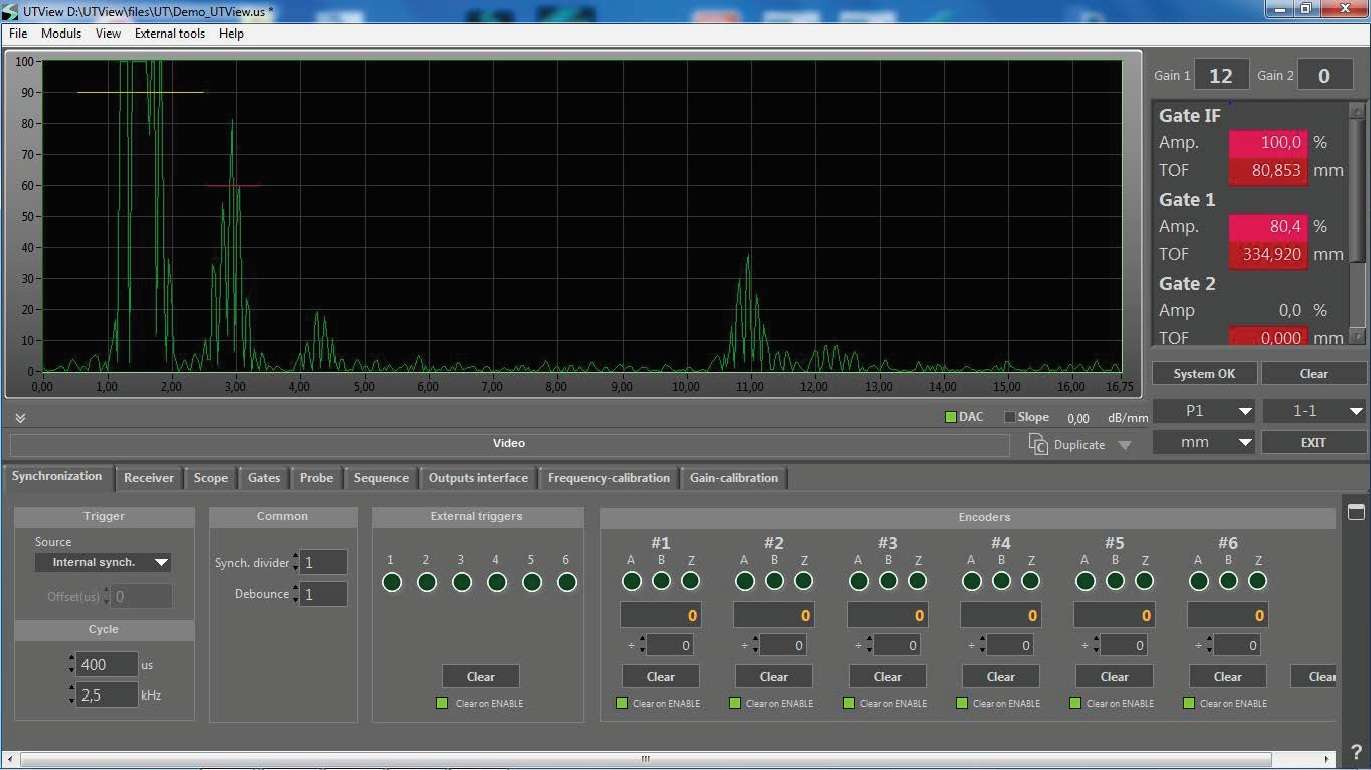Click the System OK button

point(1204,373)
